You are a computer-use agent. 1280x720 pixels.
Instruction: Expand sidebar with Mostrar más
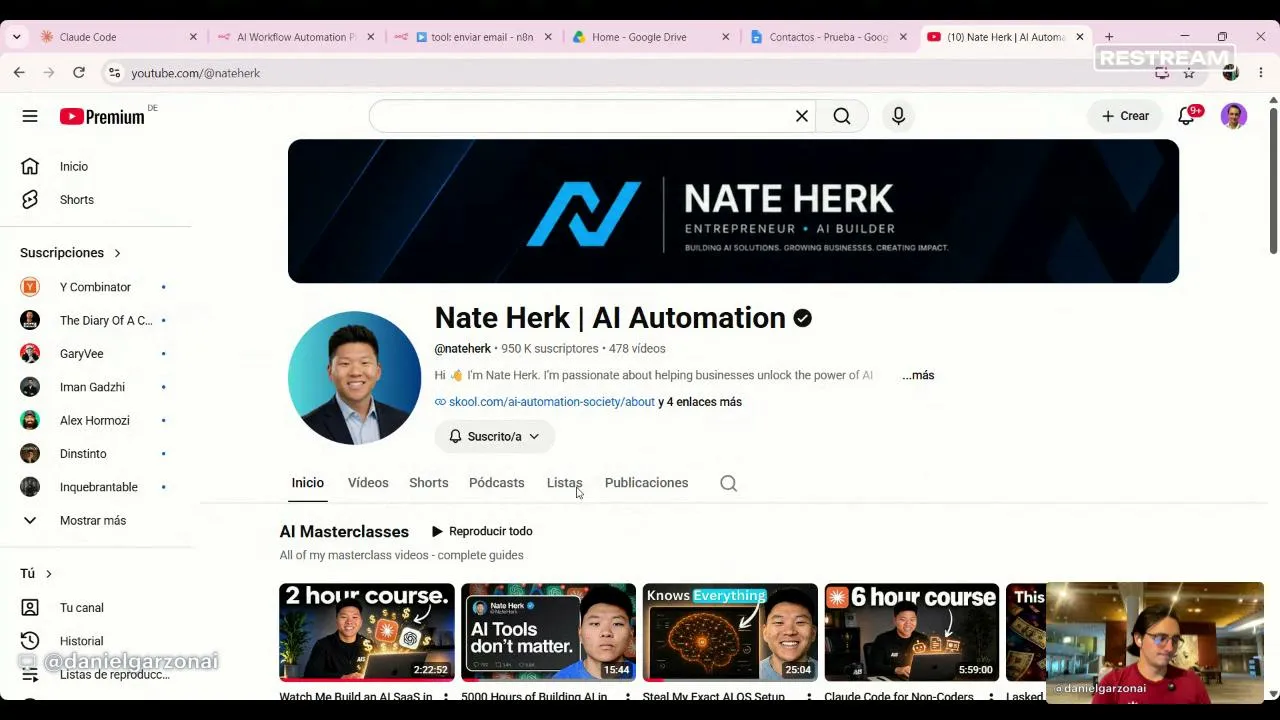point(95,520)
